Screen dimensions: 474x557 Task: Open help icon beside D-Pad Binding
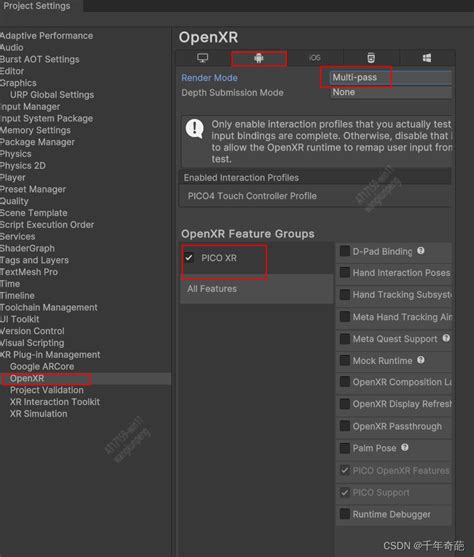tap(421, 251)
